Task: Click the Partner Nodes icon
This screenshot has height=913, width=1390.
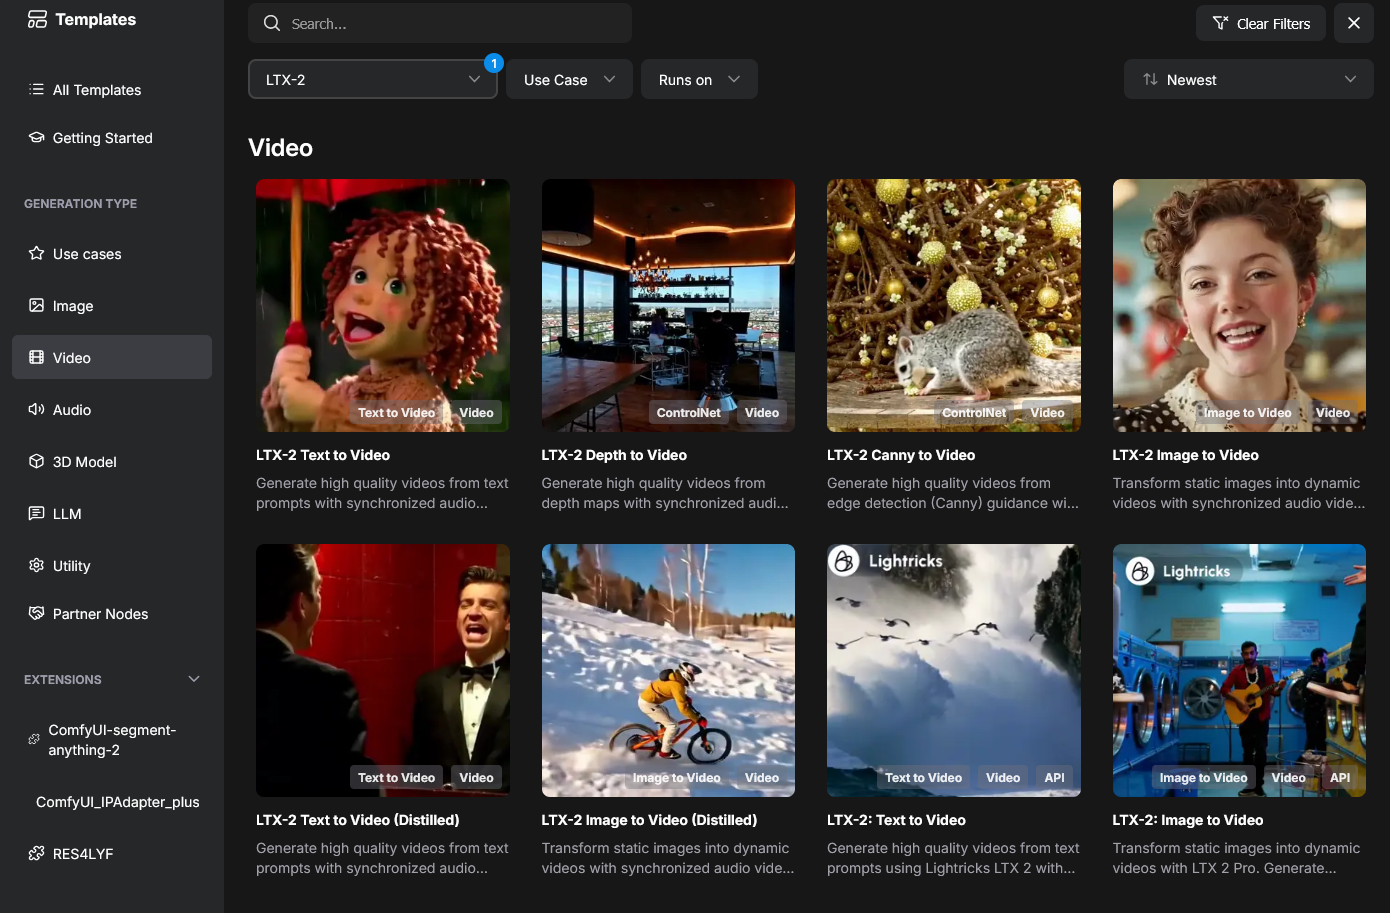Action: coord(36,613)
